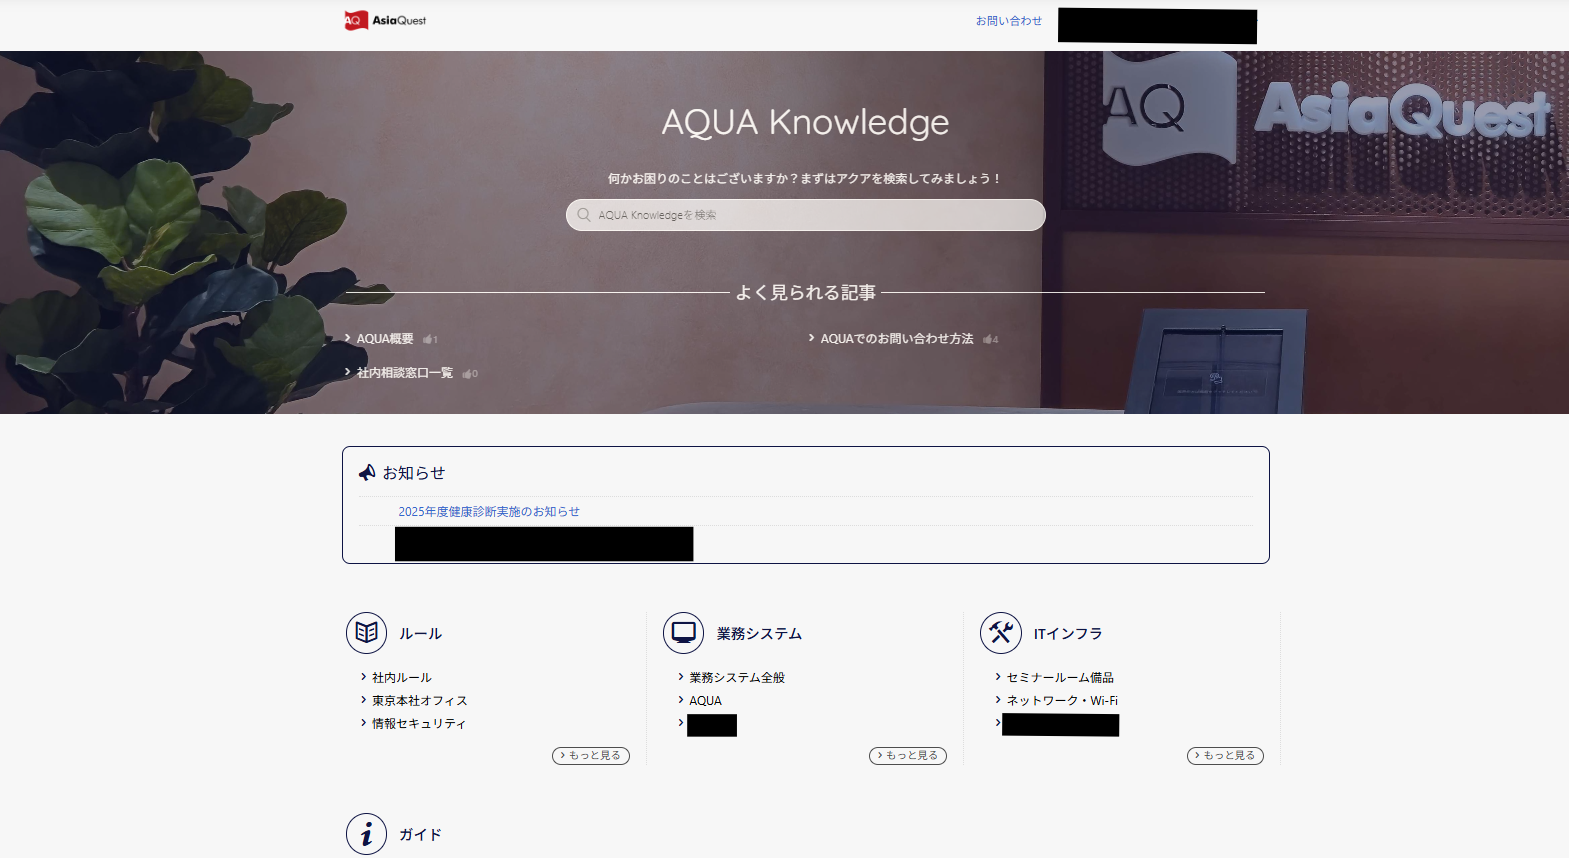The width and height of the screenshot is (1569, 858).
Task: Click the monitor icon beside 業務システム
Action: click(683, 633)
